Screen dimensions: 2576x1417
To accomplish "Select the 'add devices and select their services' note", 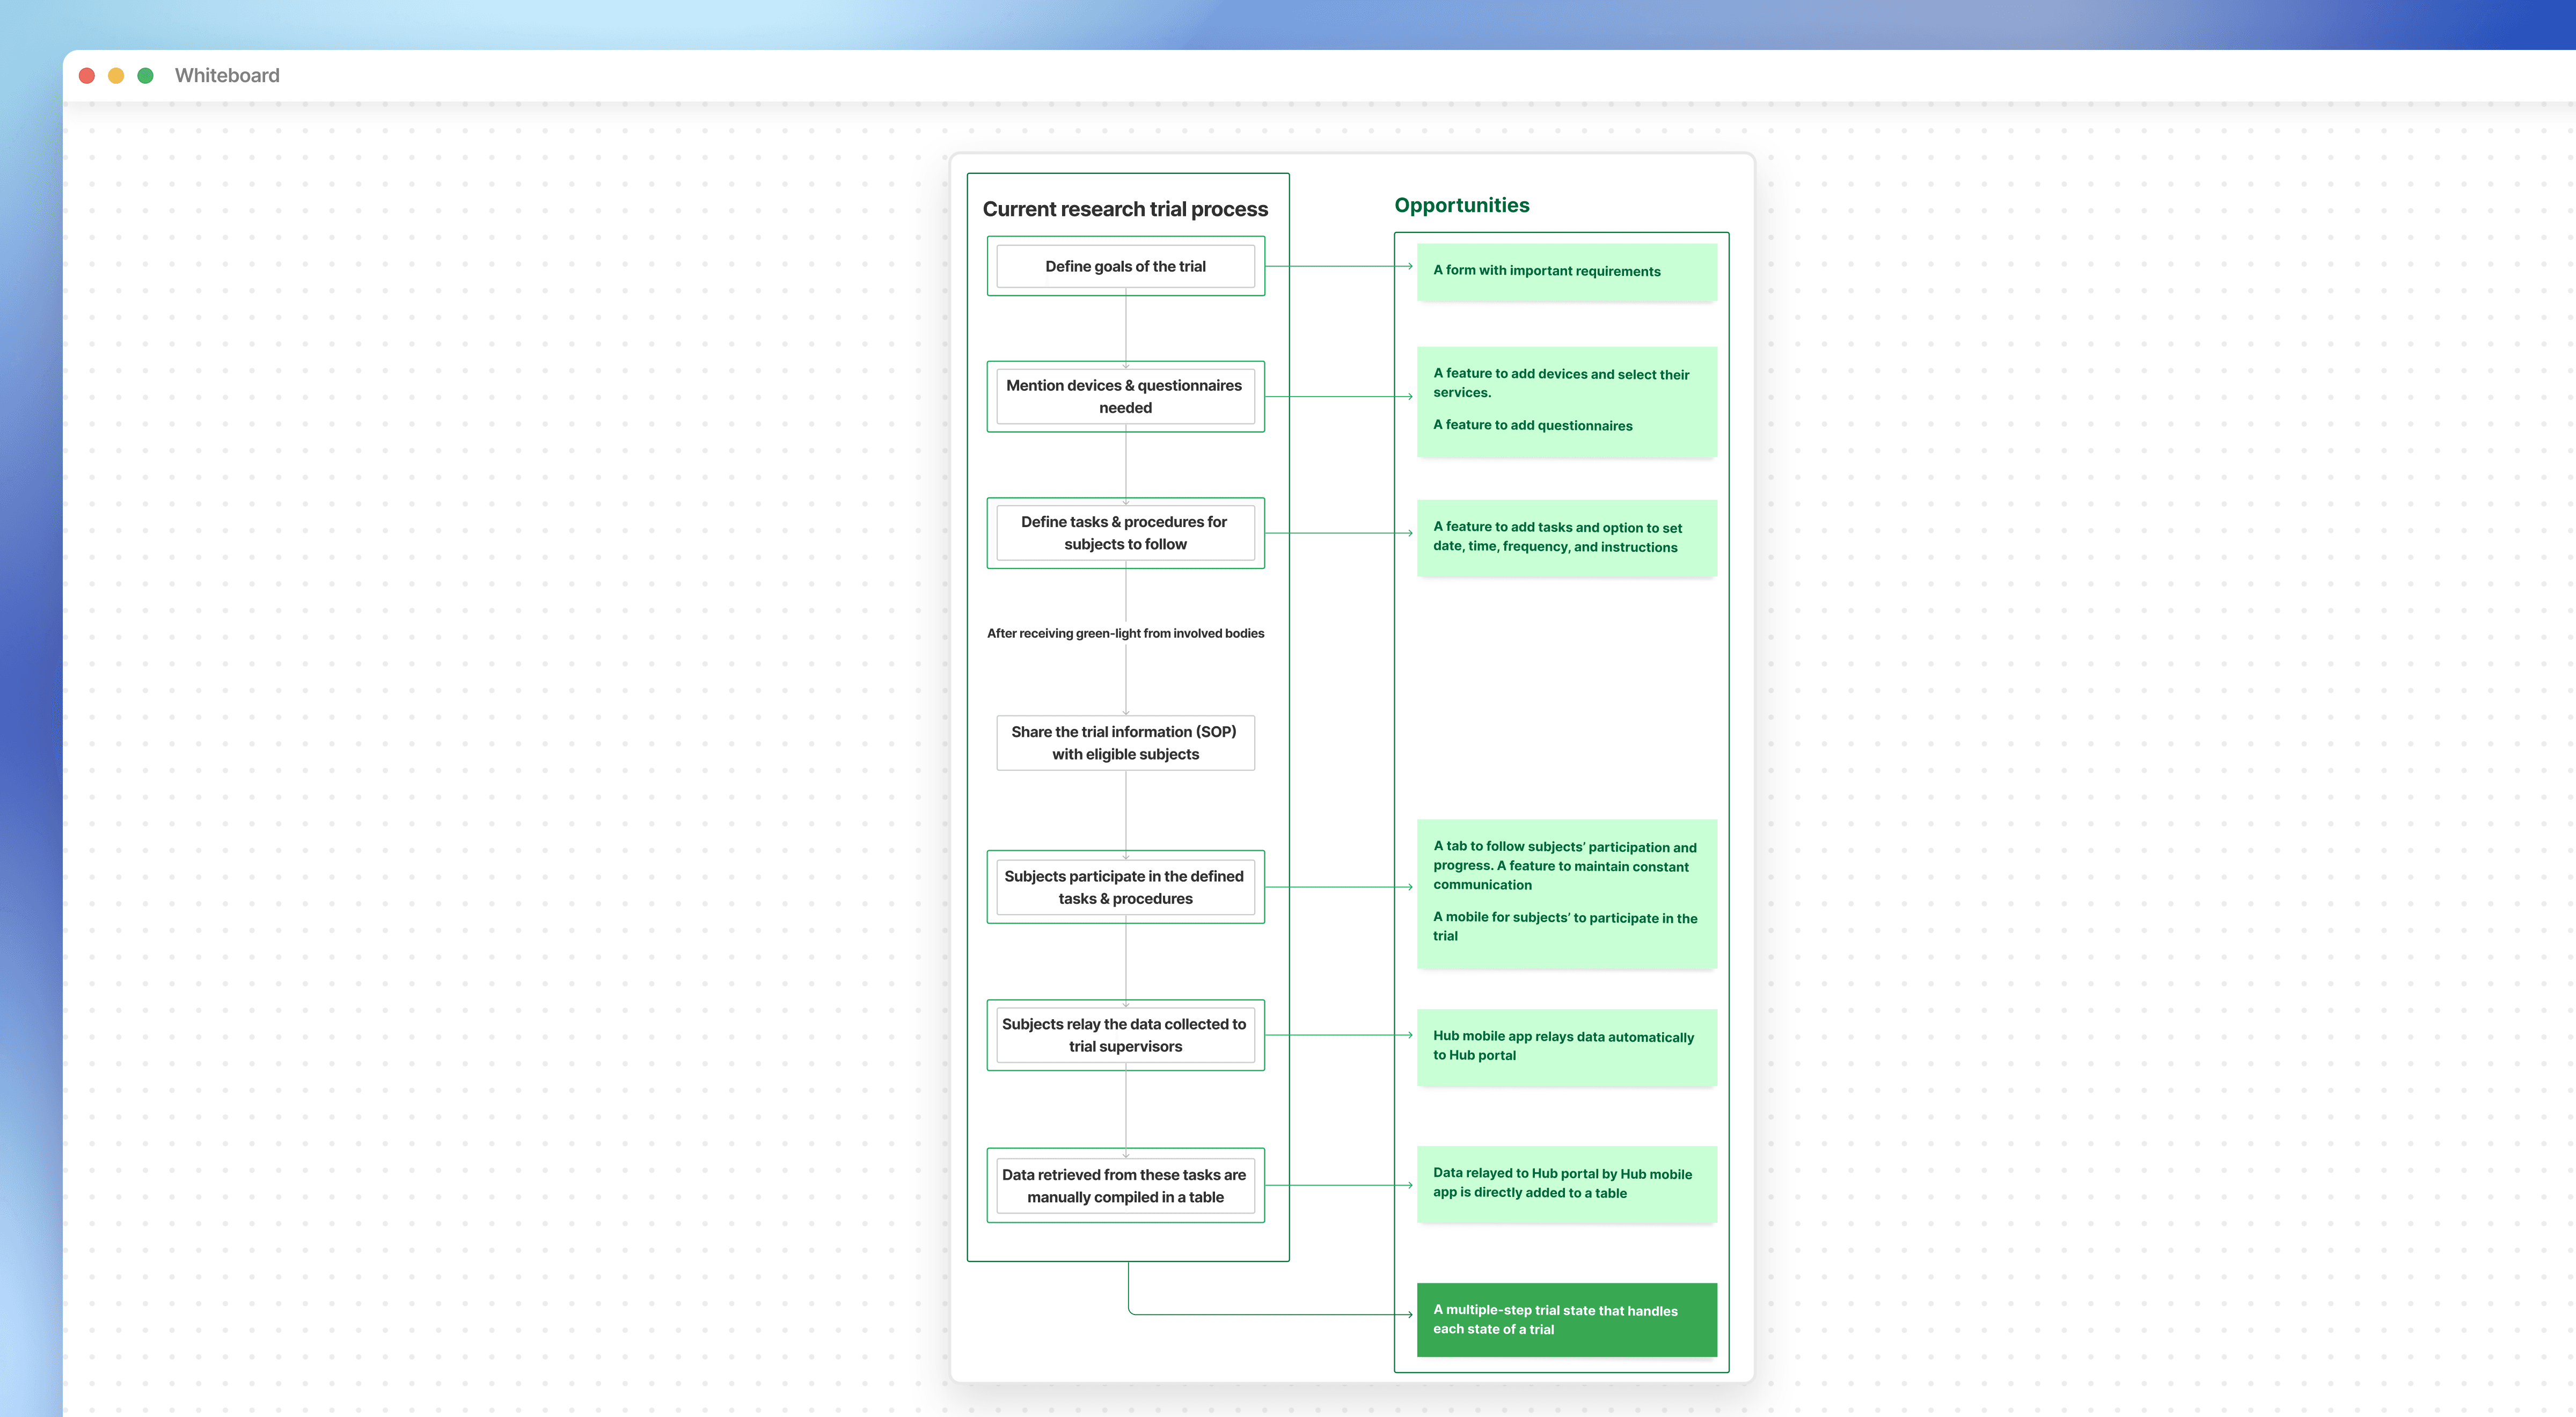I will pyautogui.click(x=1566, y=400).
